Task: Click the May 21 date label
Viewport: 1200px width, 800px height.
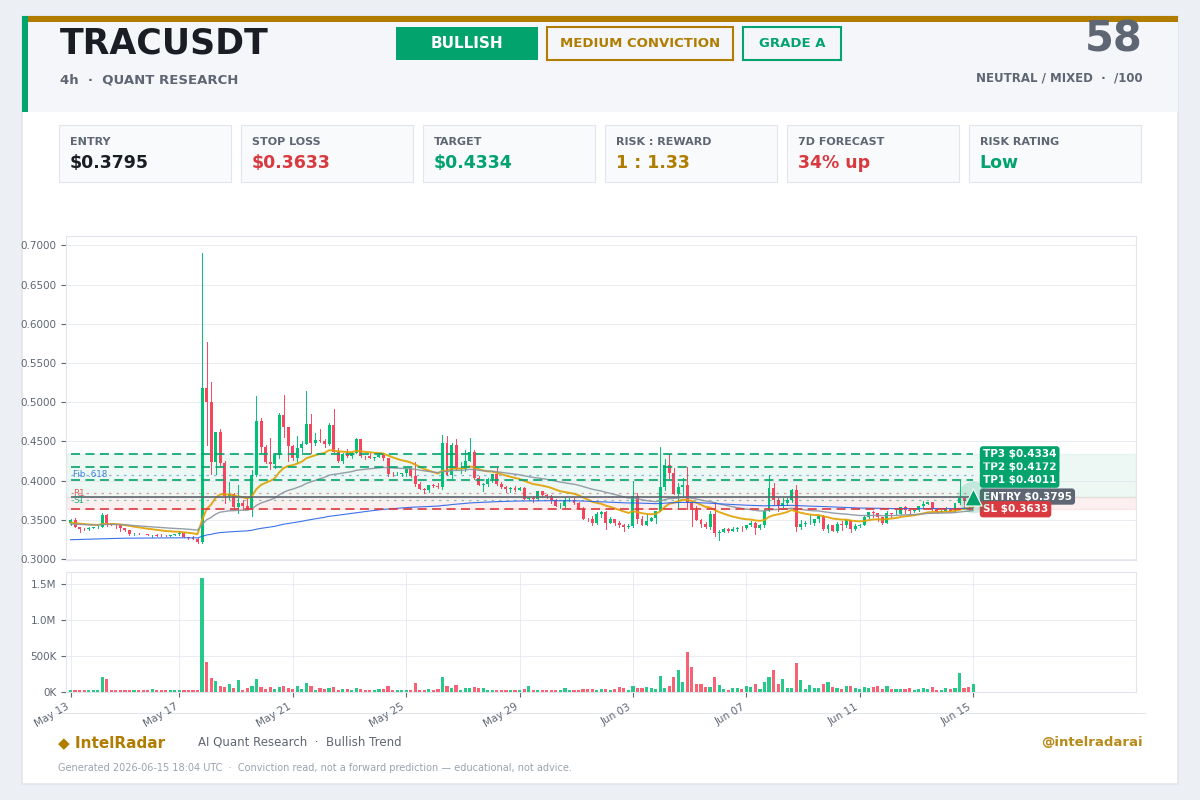Action: 273,714
